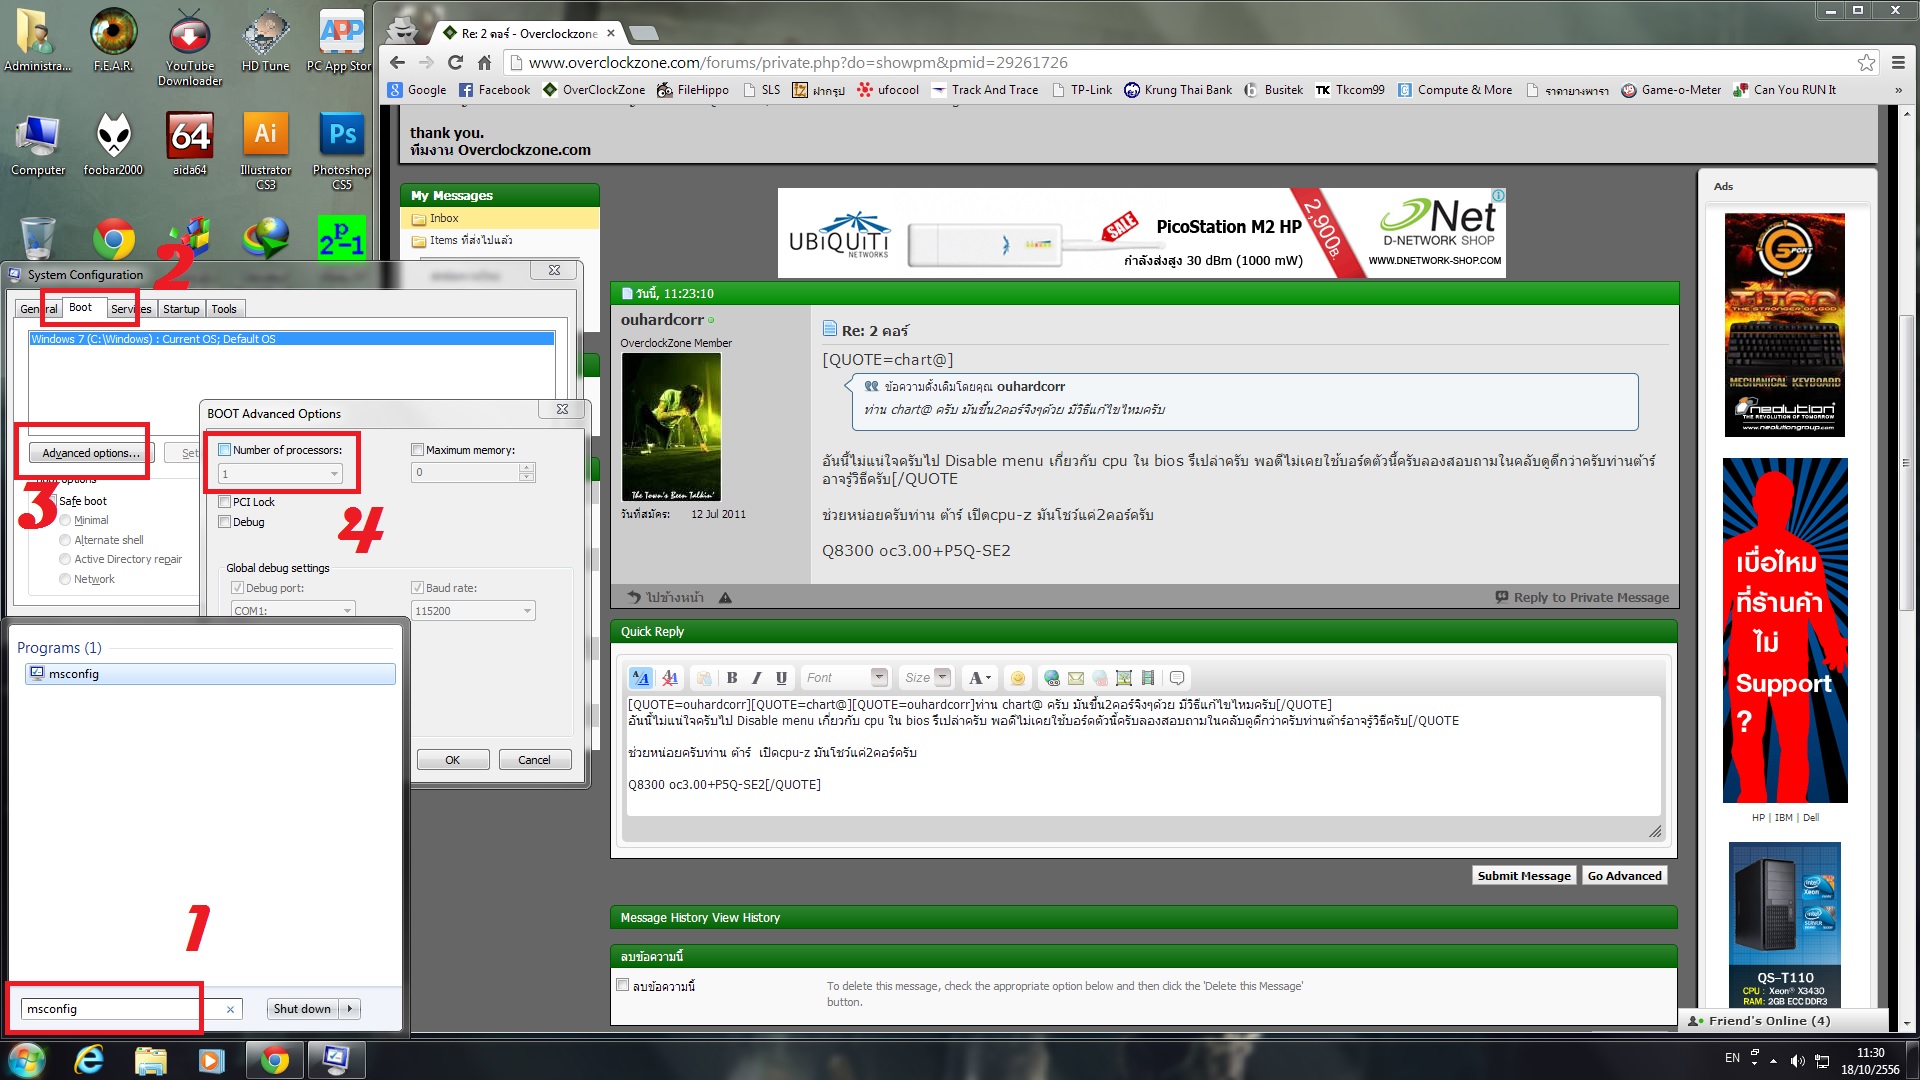Image resolution: width=1920 pixels, height=1080 pixels.
Task: Open the smiley emoticon picker
Action: coord(1017,678)
